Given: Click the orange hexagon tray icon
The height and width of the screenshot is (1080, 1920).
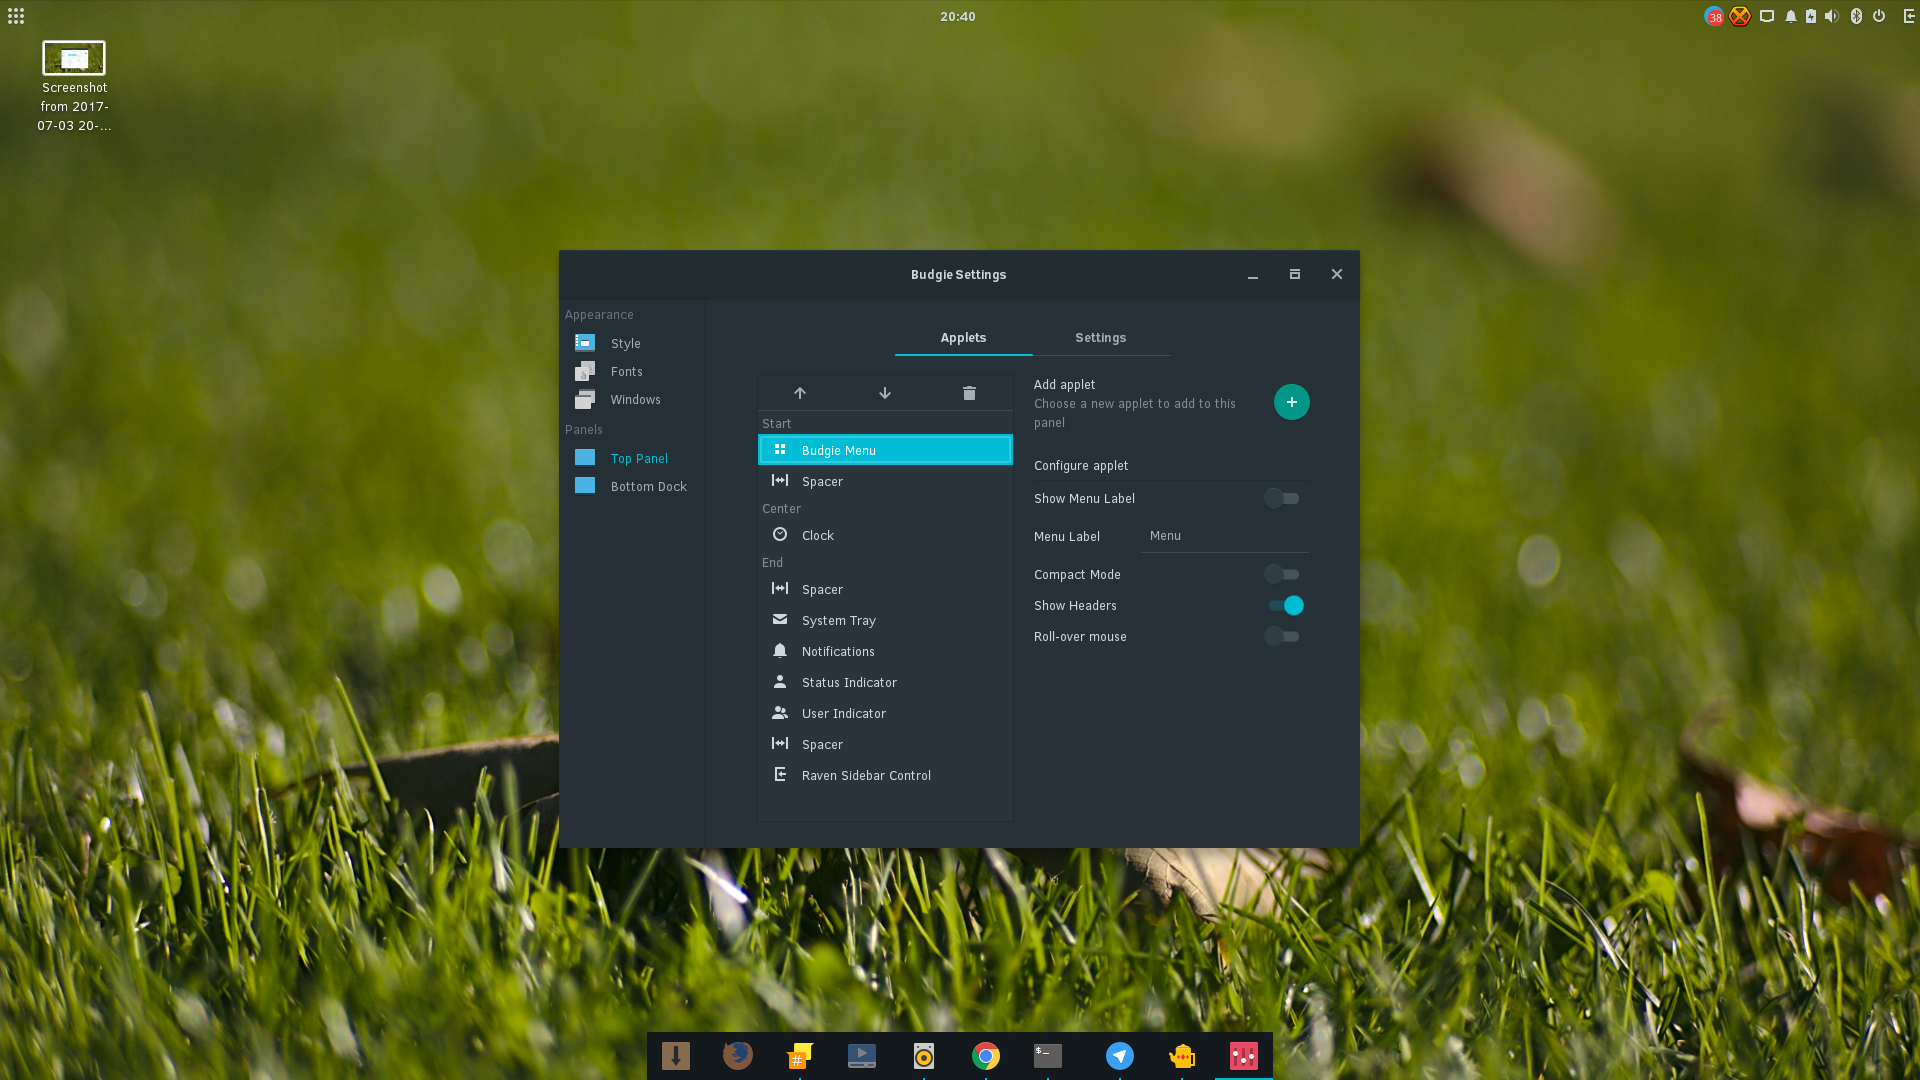Looking at the screenshot, I should click(1740, 16).
